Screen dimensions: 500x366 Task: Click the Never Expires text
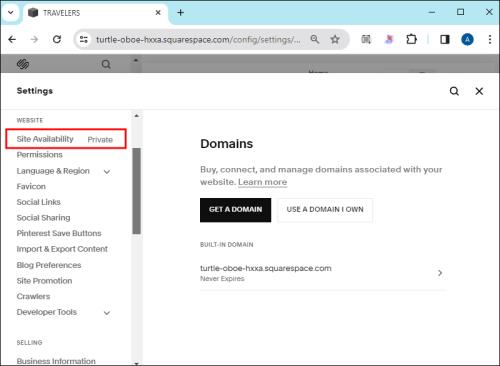click(x=222, y=279)
